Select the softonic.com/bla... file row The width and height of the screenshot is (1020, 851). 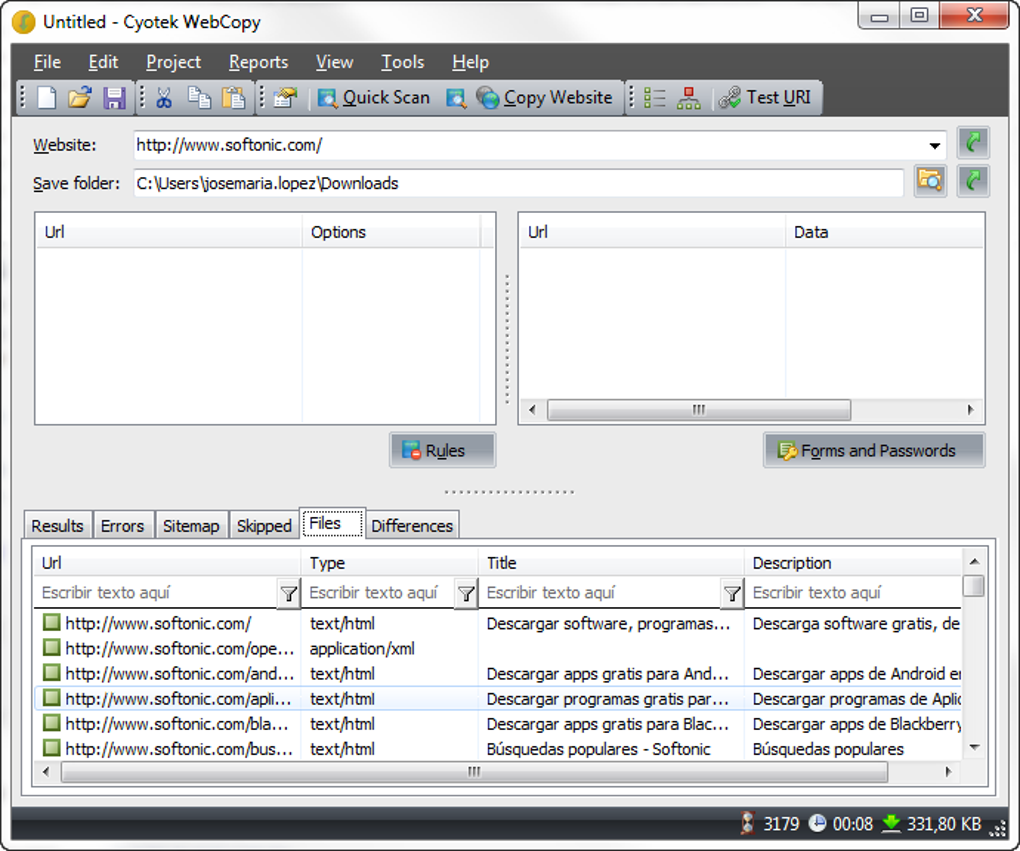click(x=498, y=723)
